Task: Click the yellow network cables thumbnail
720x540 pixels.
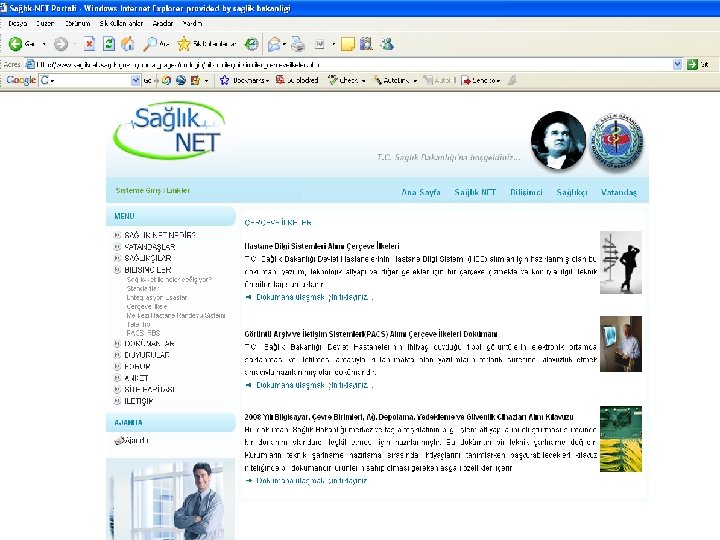Action: (x=621, y=439)
